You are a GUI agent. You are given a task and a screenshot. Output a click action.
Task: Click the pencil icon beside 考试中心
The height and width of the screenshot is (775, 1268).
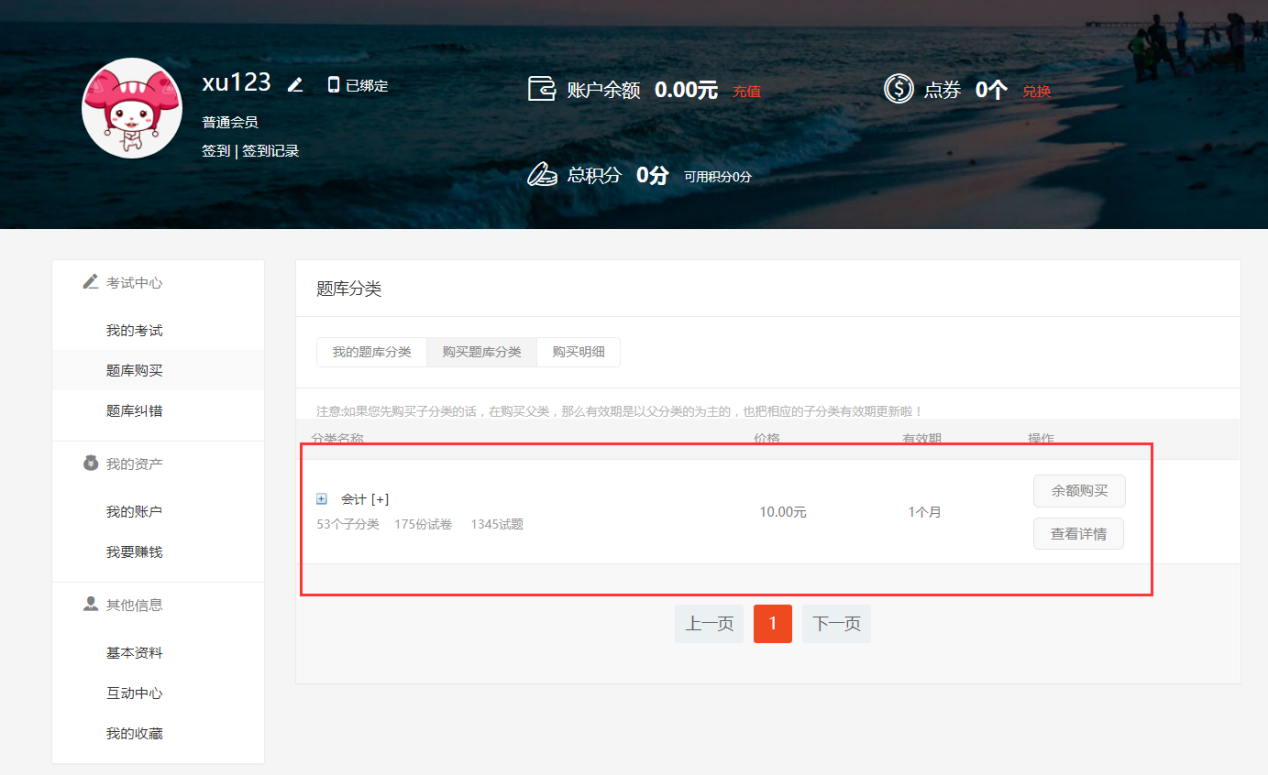(x=89, y=281)
